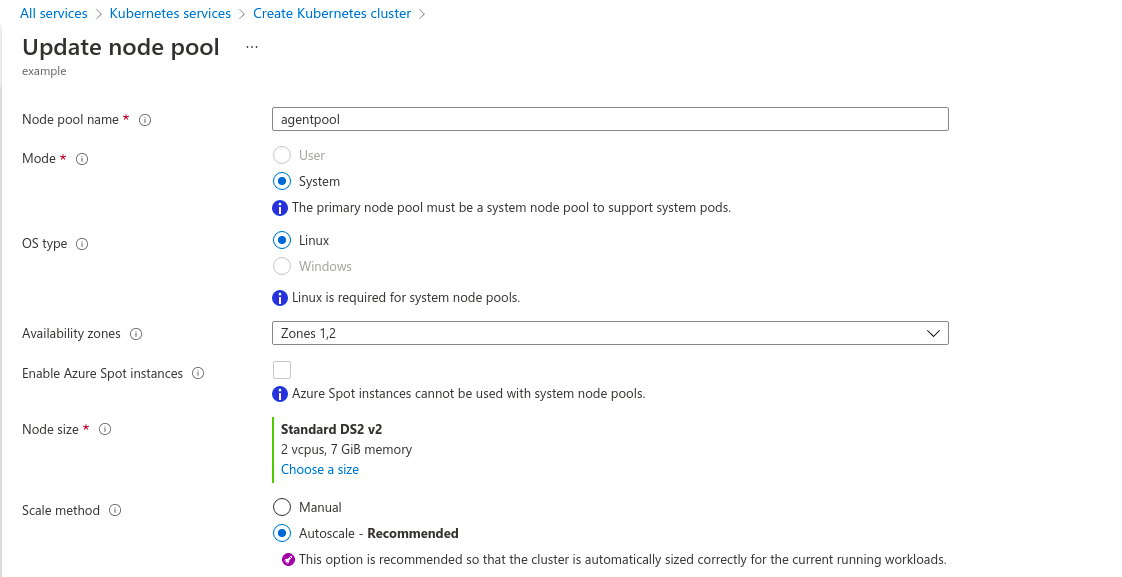Show info for Availability zones
The width and height of the screenshot is (1122, 577).
[x=136, y=334]
